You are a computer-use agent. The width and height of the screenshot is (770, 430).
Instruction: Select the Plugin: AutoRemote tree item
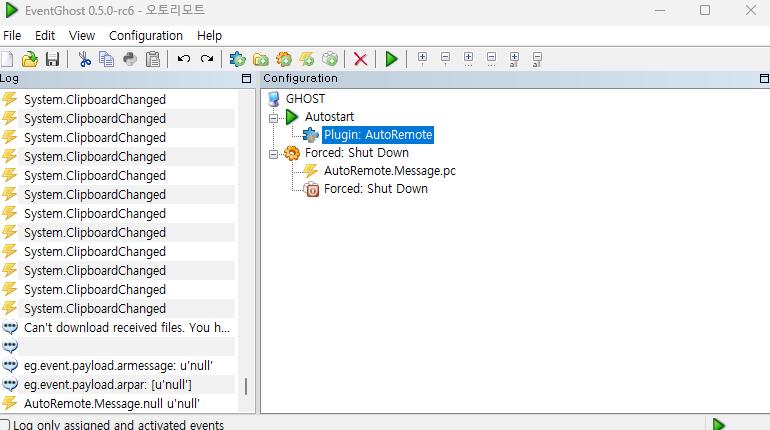coord(377,135)
